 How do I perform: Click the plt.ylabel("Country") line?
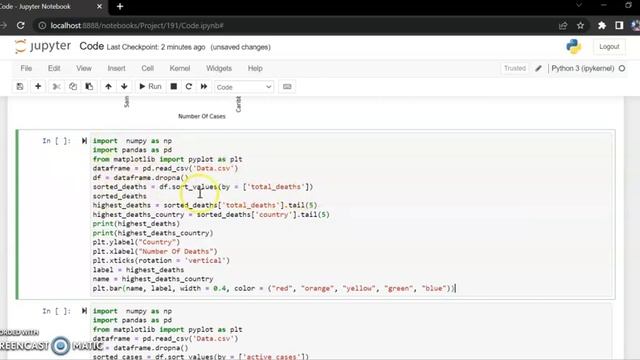(x=136, y=242)
